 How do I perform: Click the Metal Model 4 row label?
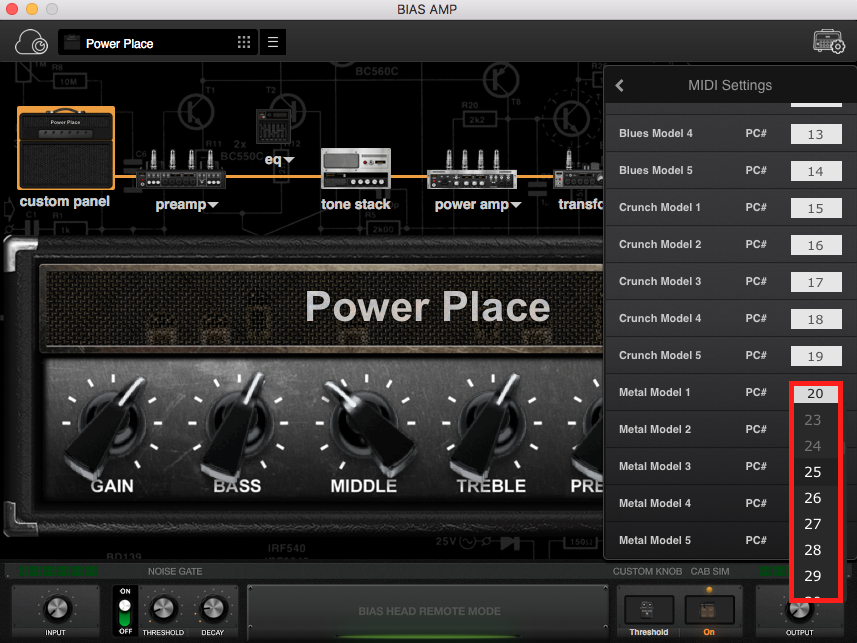[655, 504]
